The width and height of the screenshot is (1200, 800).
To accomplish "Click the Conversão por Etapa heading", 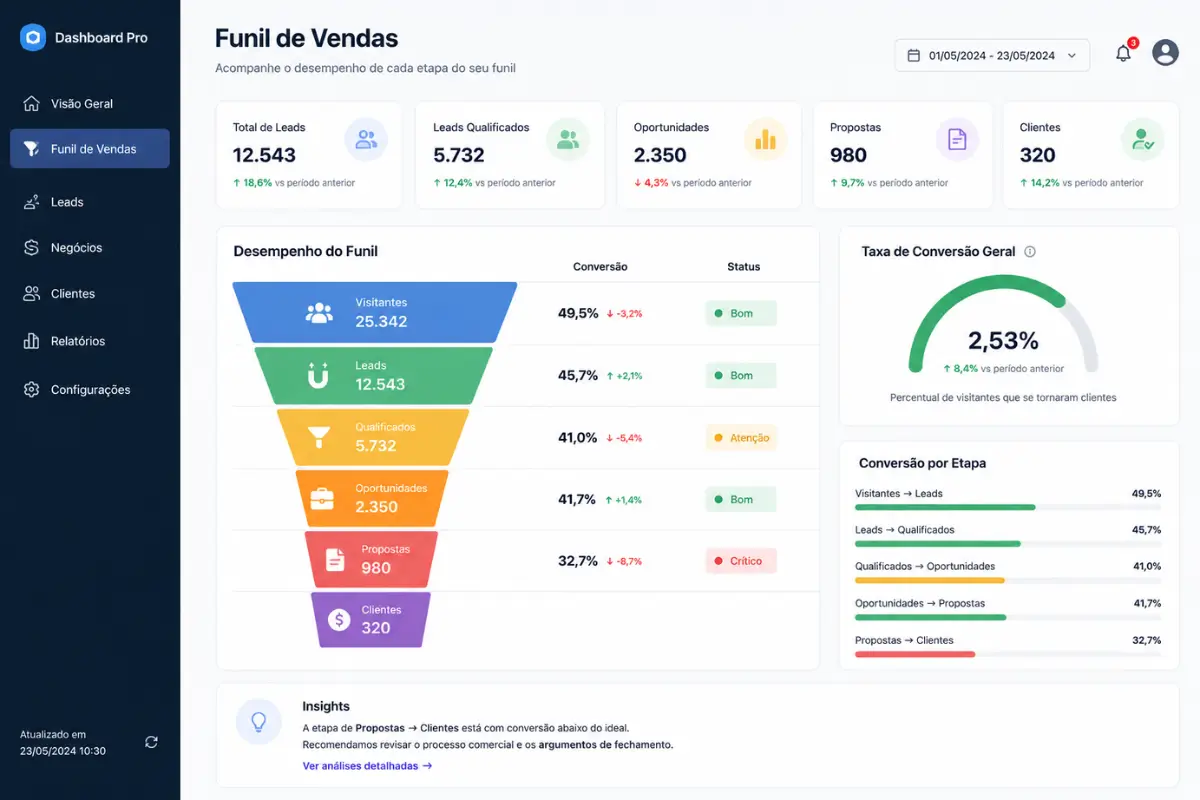I will tap(923, 464).
